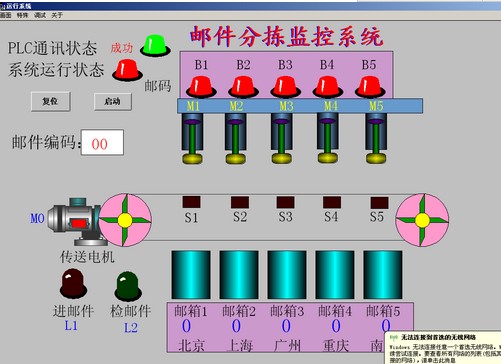Viewport: 501px width, 364px height.
Task: Click the 邮箱2 count value 0
Action: pyautogui.click(x=236, y=326)
